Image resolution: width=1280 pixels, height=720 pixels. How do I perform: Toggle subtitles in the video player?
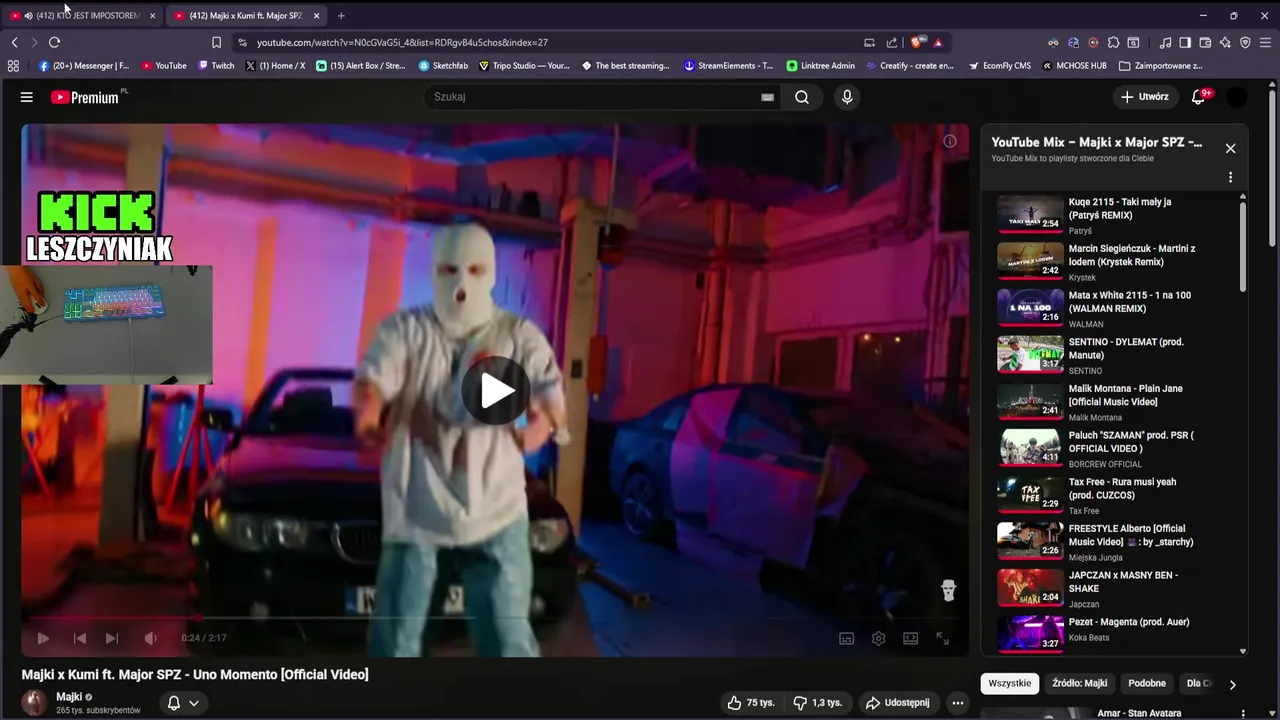point(846,638)
